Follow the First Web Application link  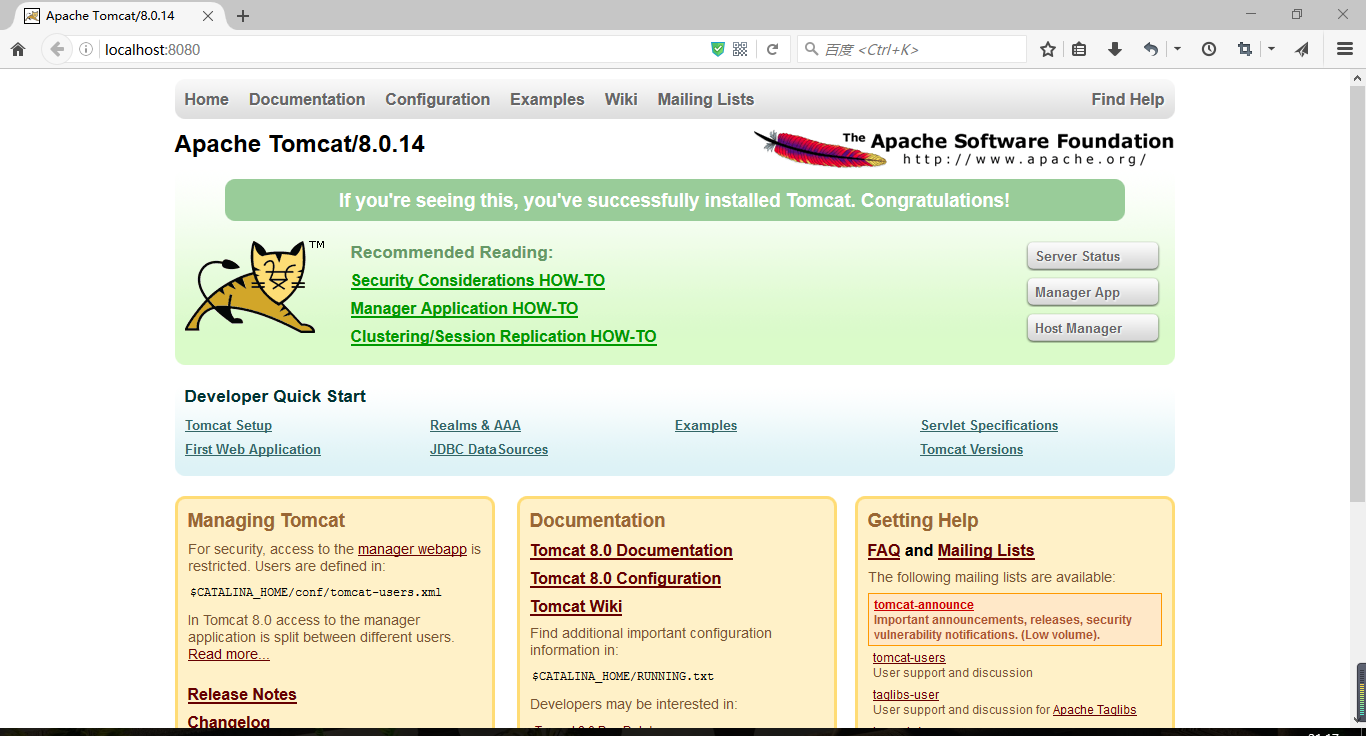pyautogui.click(x=253, y=449)
